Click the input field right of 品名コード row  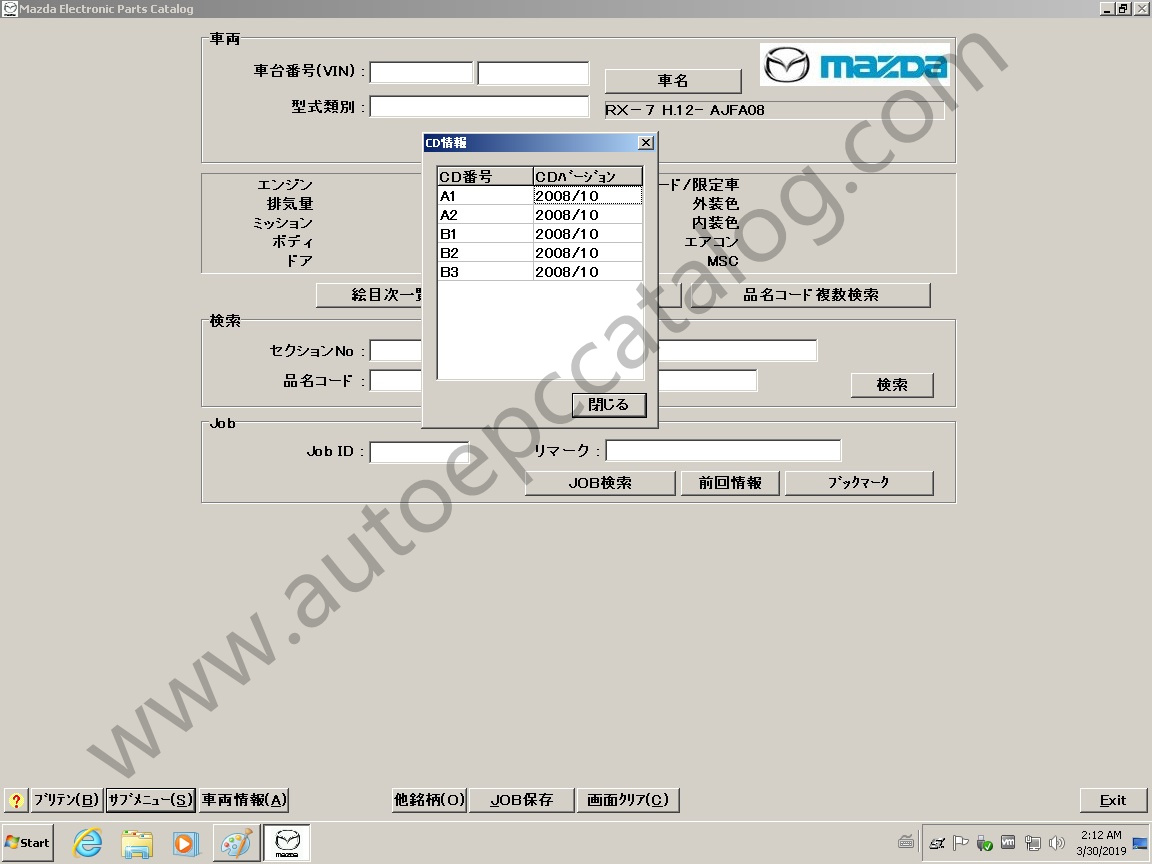[x=708, y=381]
